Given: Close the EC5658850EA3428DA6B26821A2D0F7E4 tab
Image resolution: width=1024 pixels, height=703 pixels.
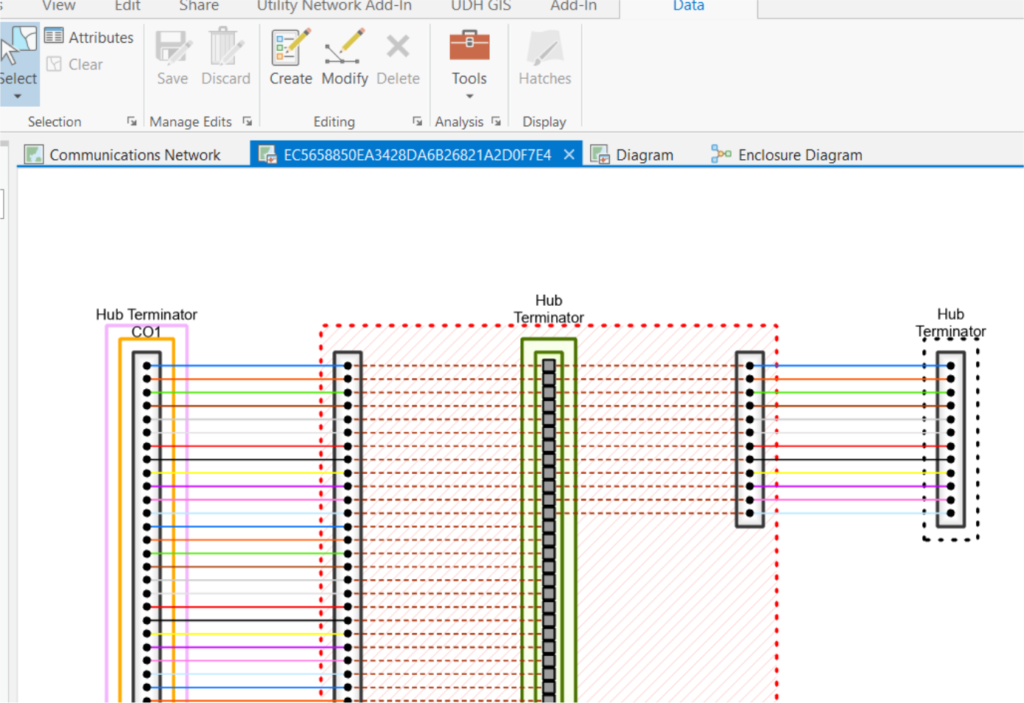Looking at the screenshot, I should 569,155.
